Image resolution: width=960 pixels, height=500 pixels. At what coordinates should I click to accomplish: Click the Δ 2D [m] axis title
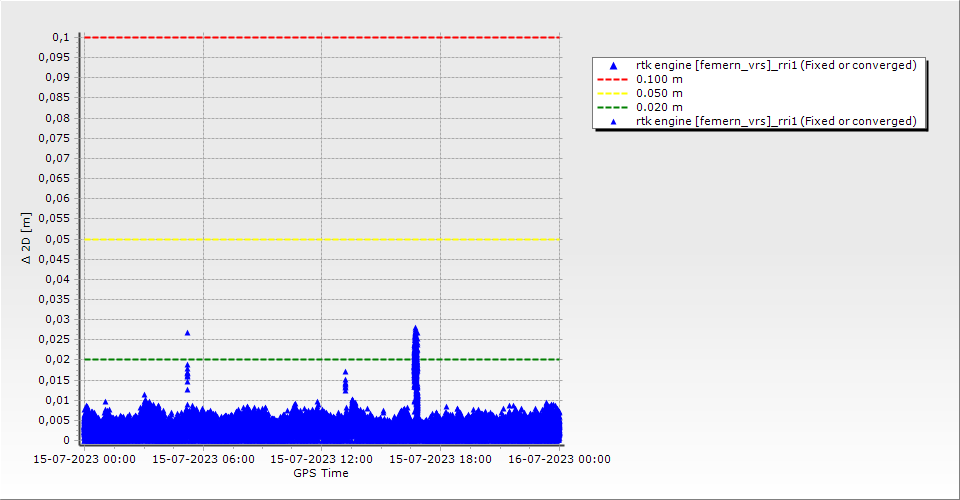28,238
